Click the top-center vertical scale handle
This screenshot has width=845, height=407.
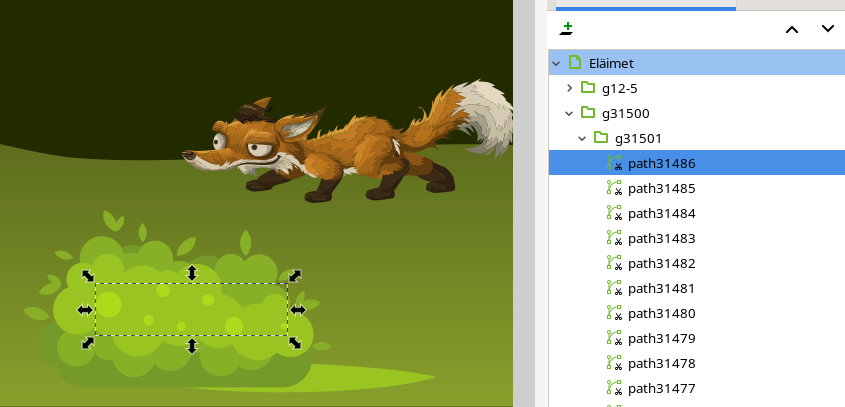pyautogui.click(x=192, y=273)
